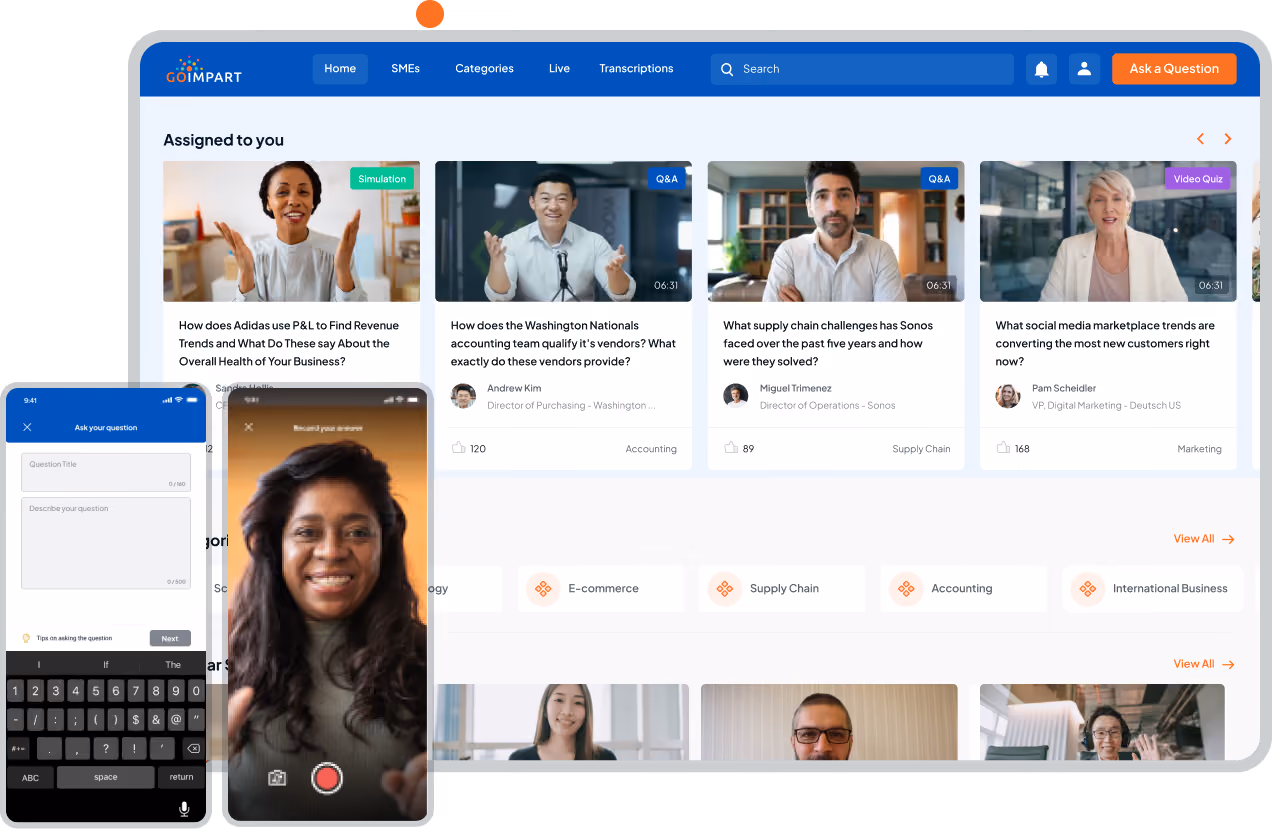Open the SMEs menu
The width and height of the screenshot is (1272, 829).
[x=405, y=69]
